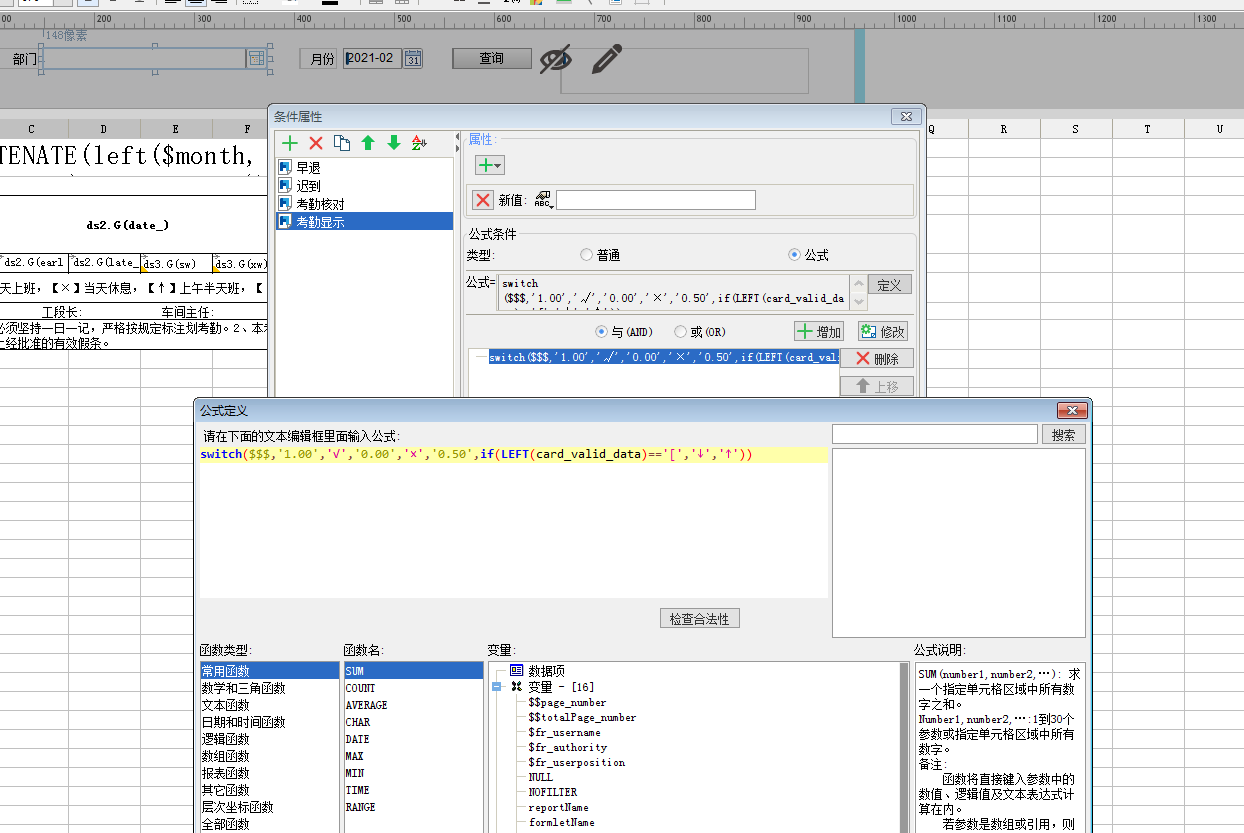
Task: Copy the selected condition entry
Action: 342,143
